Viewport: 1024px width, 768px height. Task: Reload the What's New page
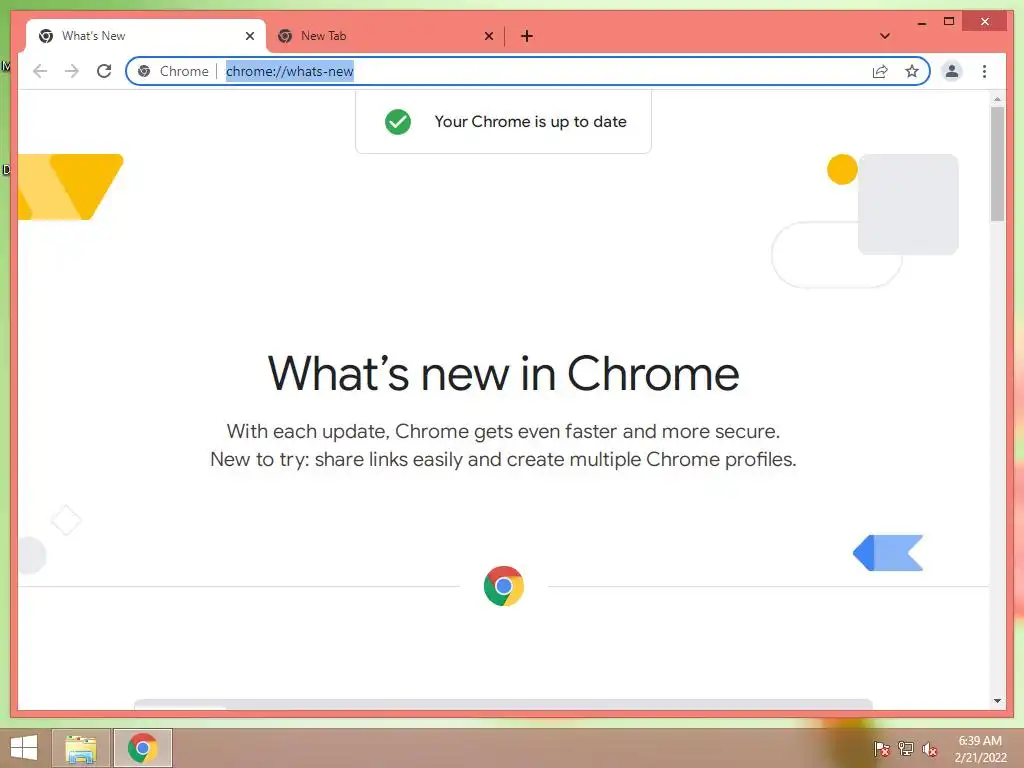[x=104, y=71]
